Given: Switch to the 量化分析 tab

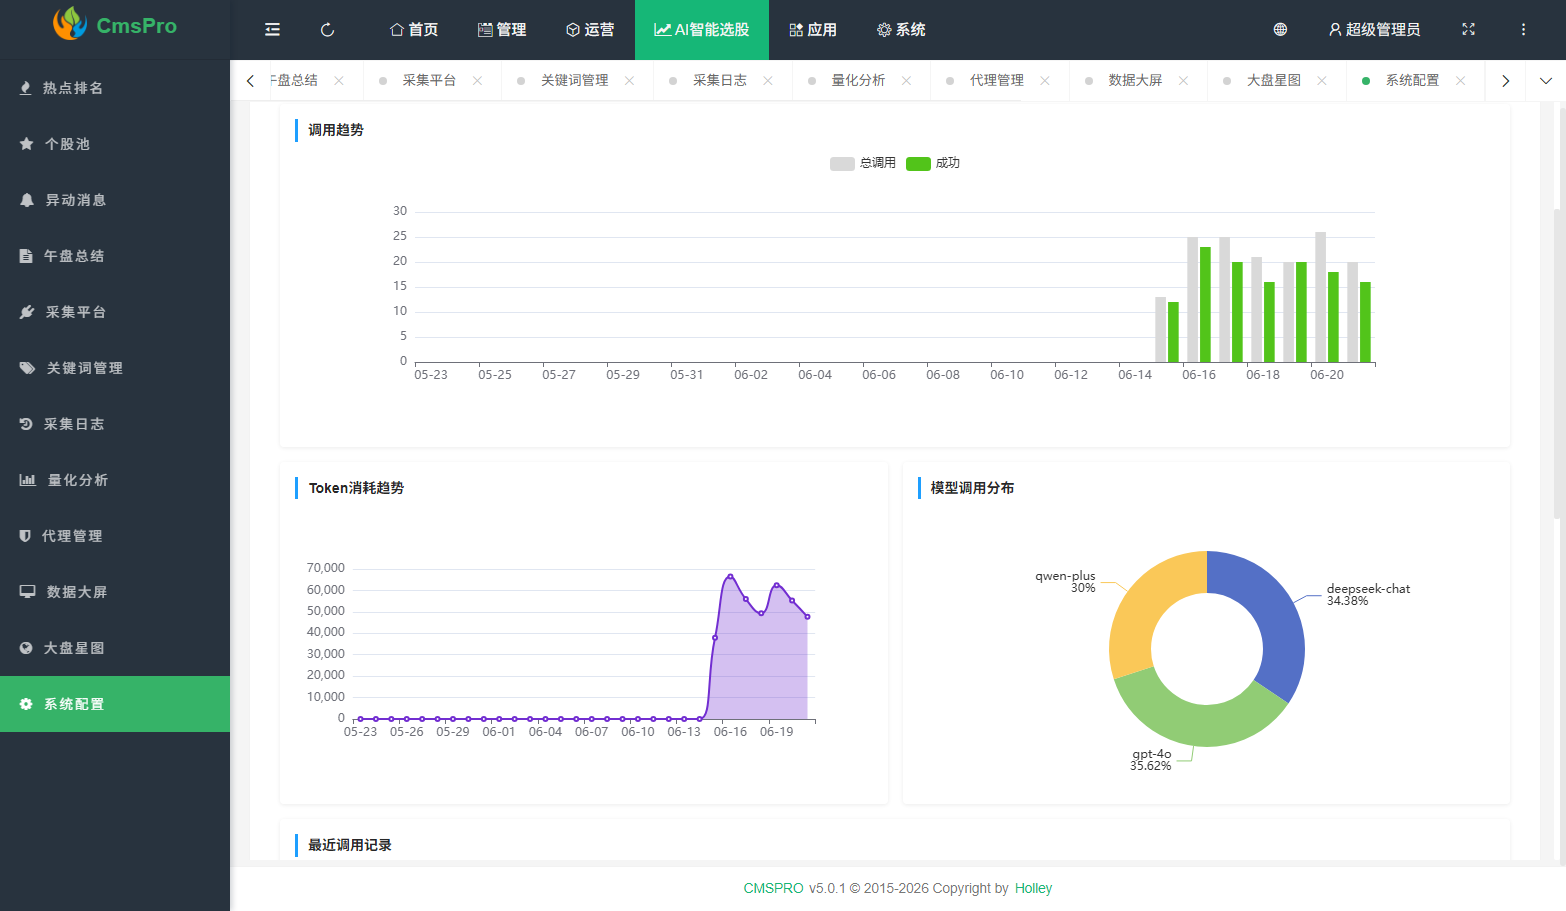Looking at the screenshot, I should pyautogui.click(x=858, y=81).
